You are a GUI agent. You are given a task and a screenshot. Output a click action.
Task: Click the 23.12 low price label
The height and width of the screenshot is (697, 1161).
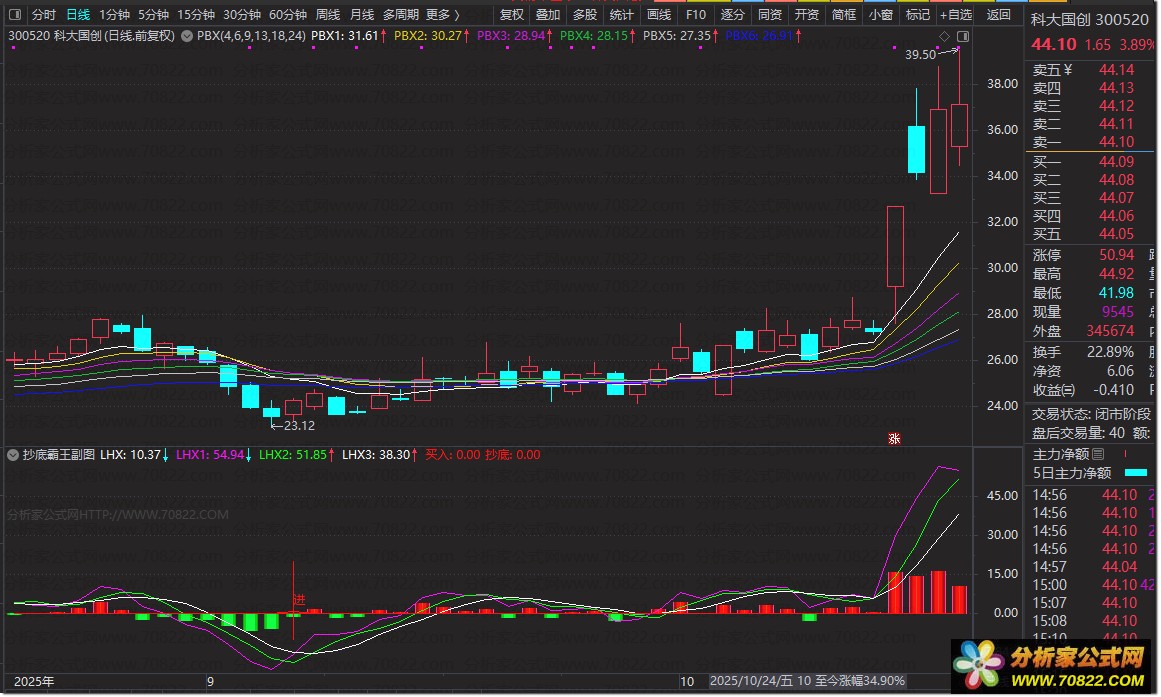pos(299,426)
